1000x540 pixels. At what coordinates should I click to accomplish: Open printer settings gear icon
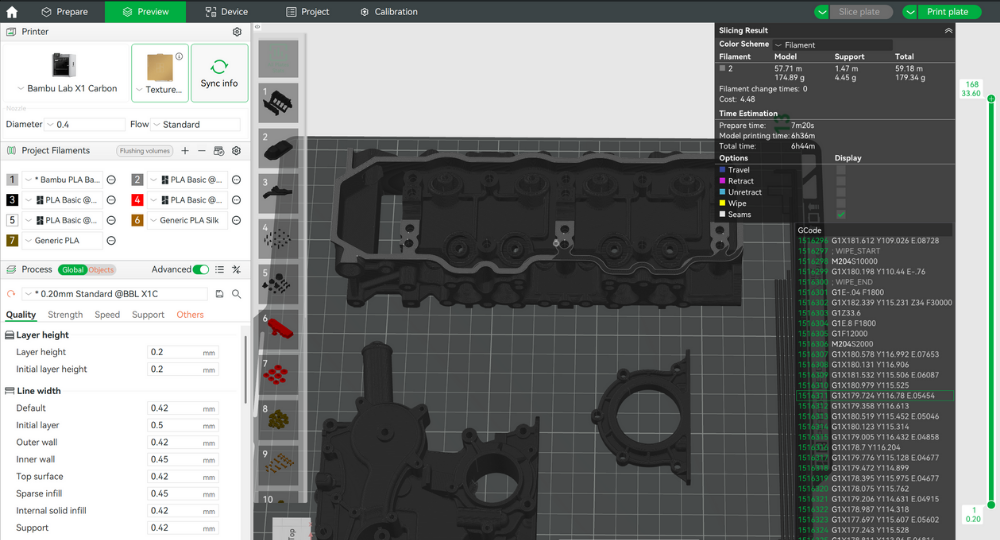[x=237, y=32]
